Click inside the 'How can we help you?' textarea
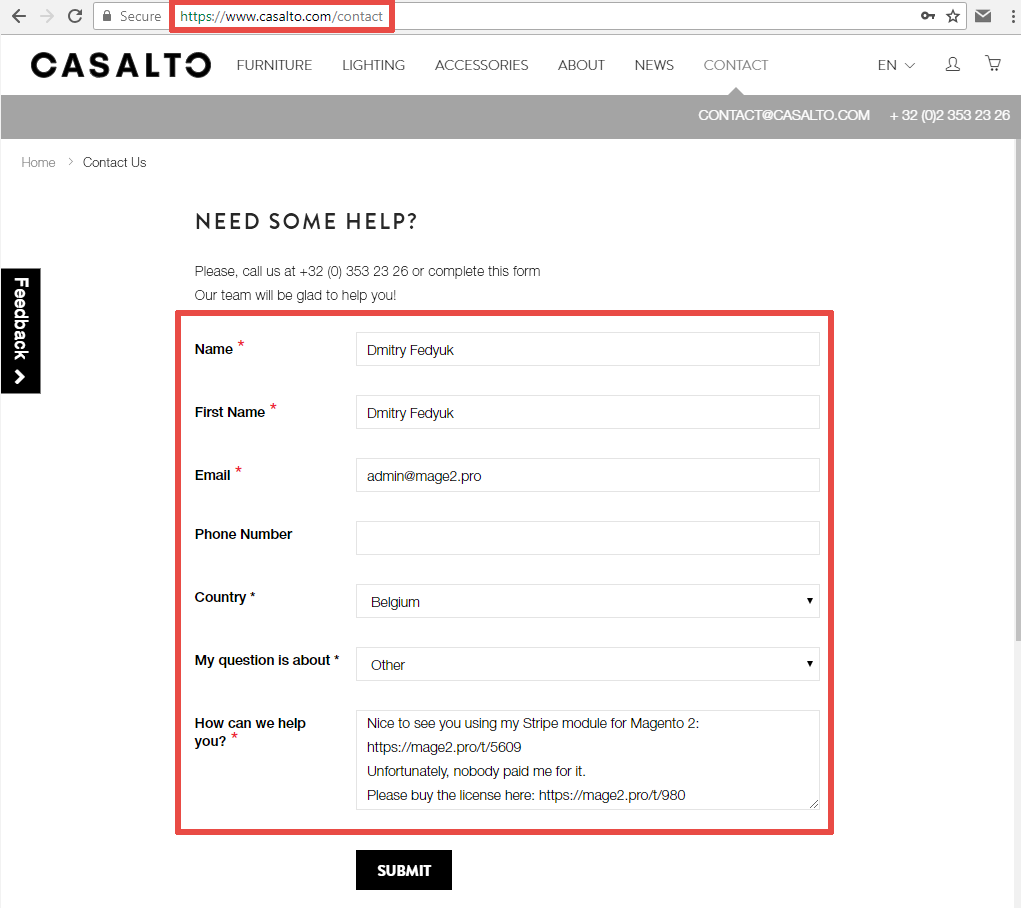 tap(587, 760)
